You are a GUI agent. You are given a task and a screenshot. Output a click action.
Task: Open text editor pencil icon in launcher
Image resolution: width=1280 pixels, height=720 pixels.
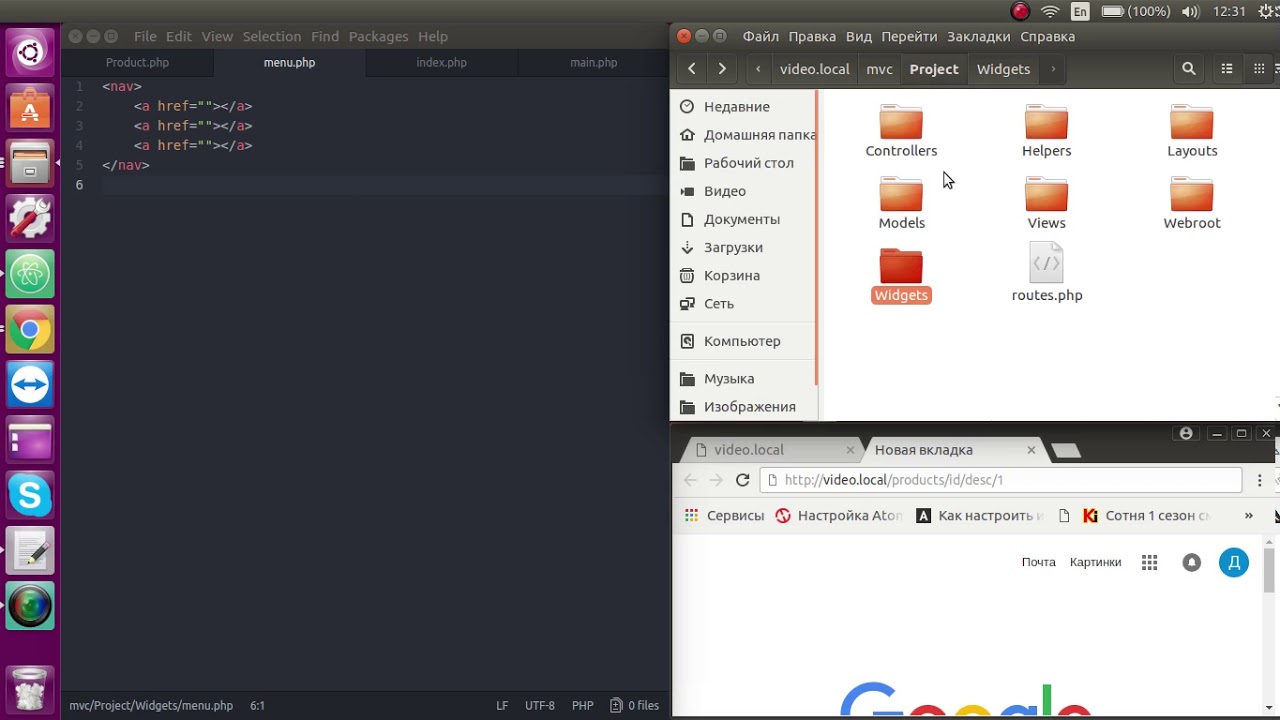coord(30,551)
